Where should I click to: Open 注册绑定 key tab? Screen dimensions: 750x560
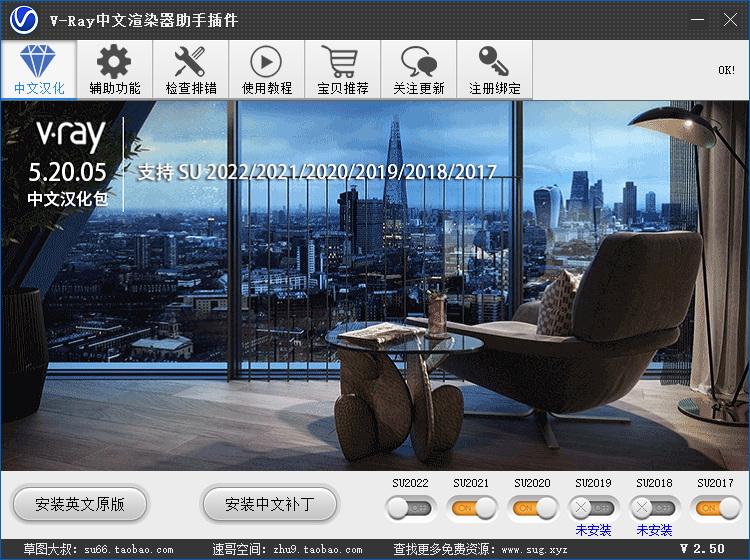click(495, 70)
